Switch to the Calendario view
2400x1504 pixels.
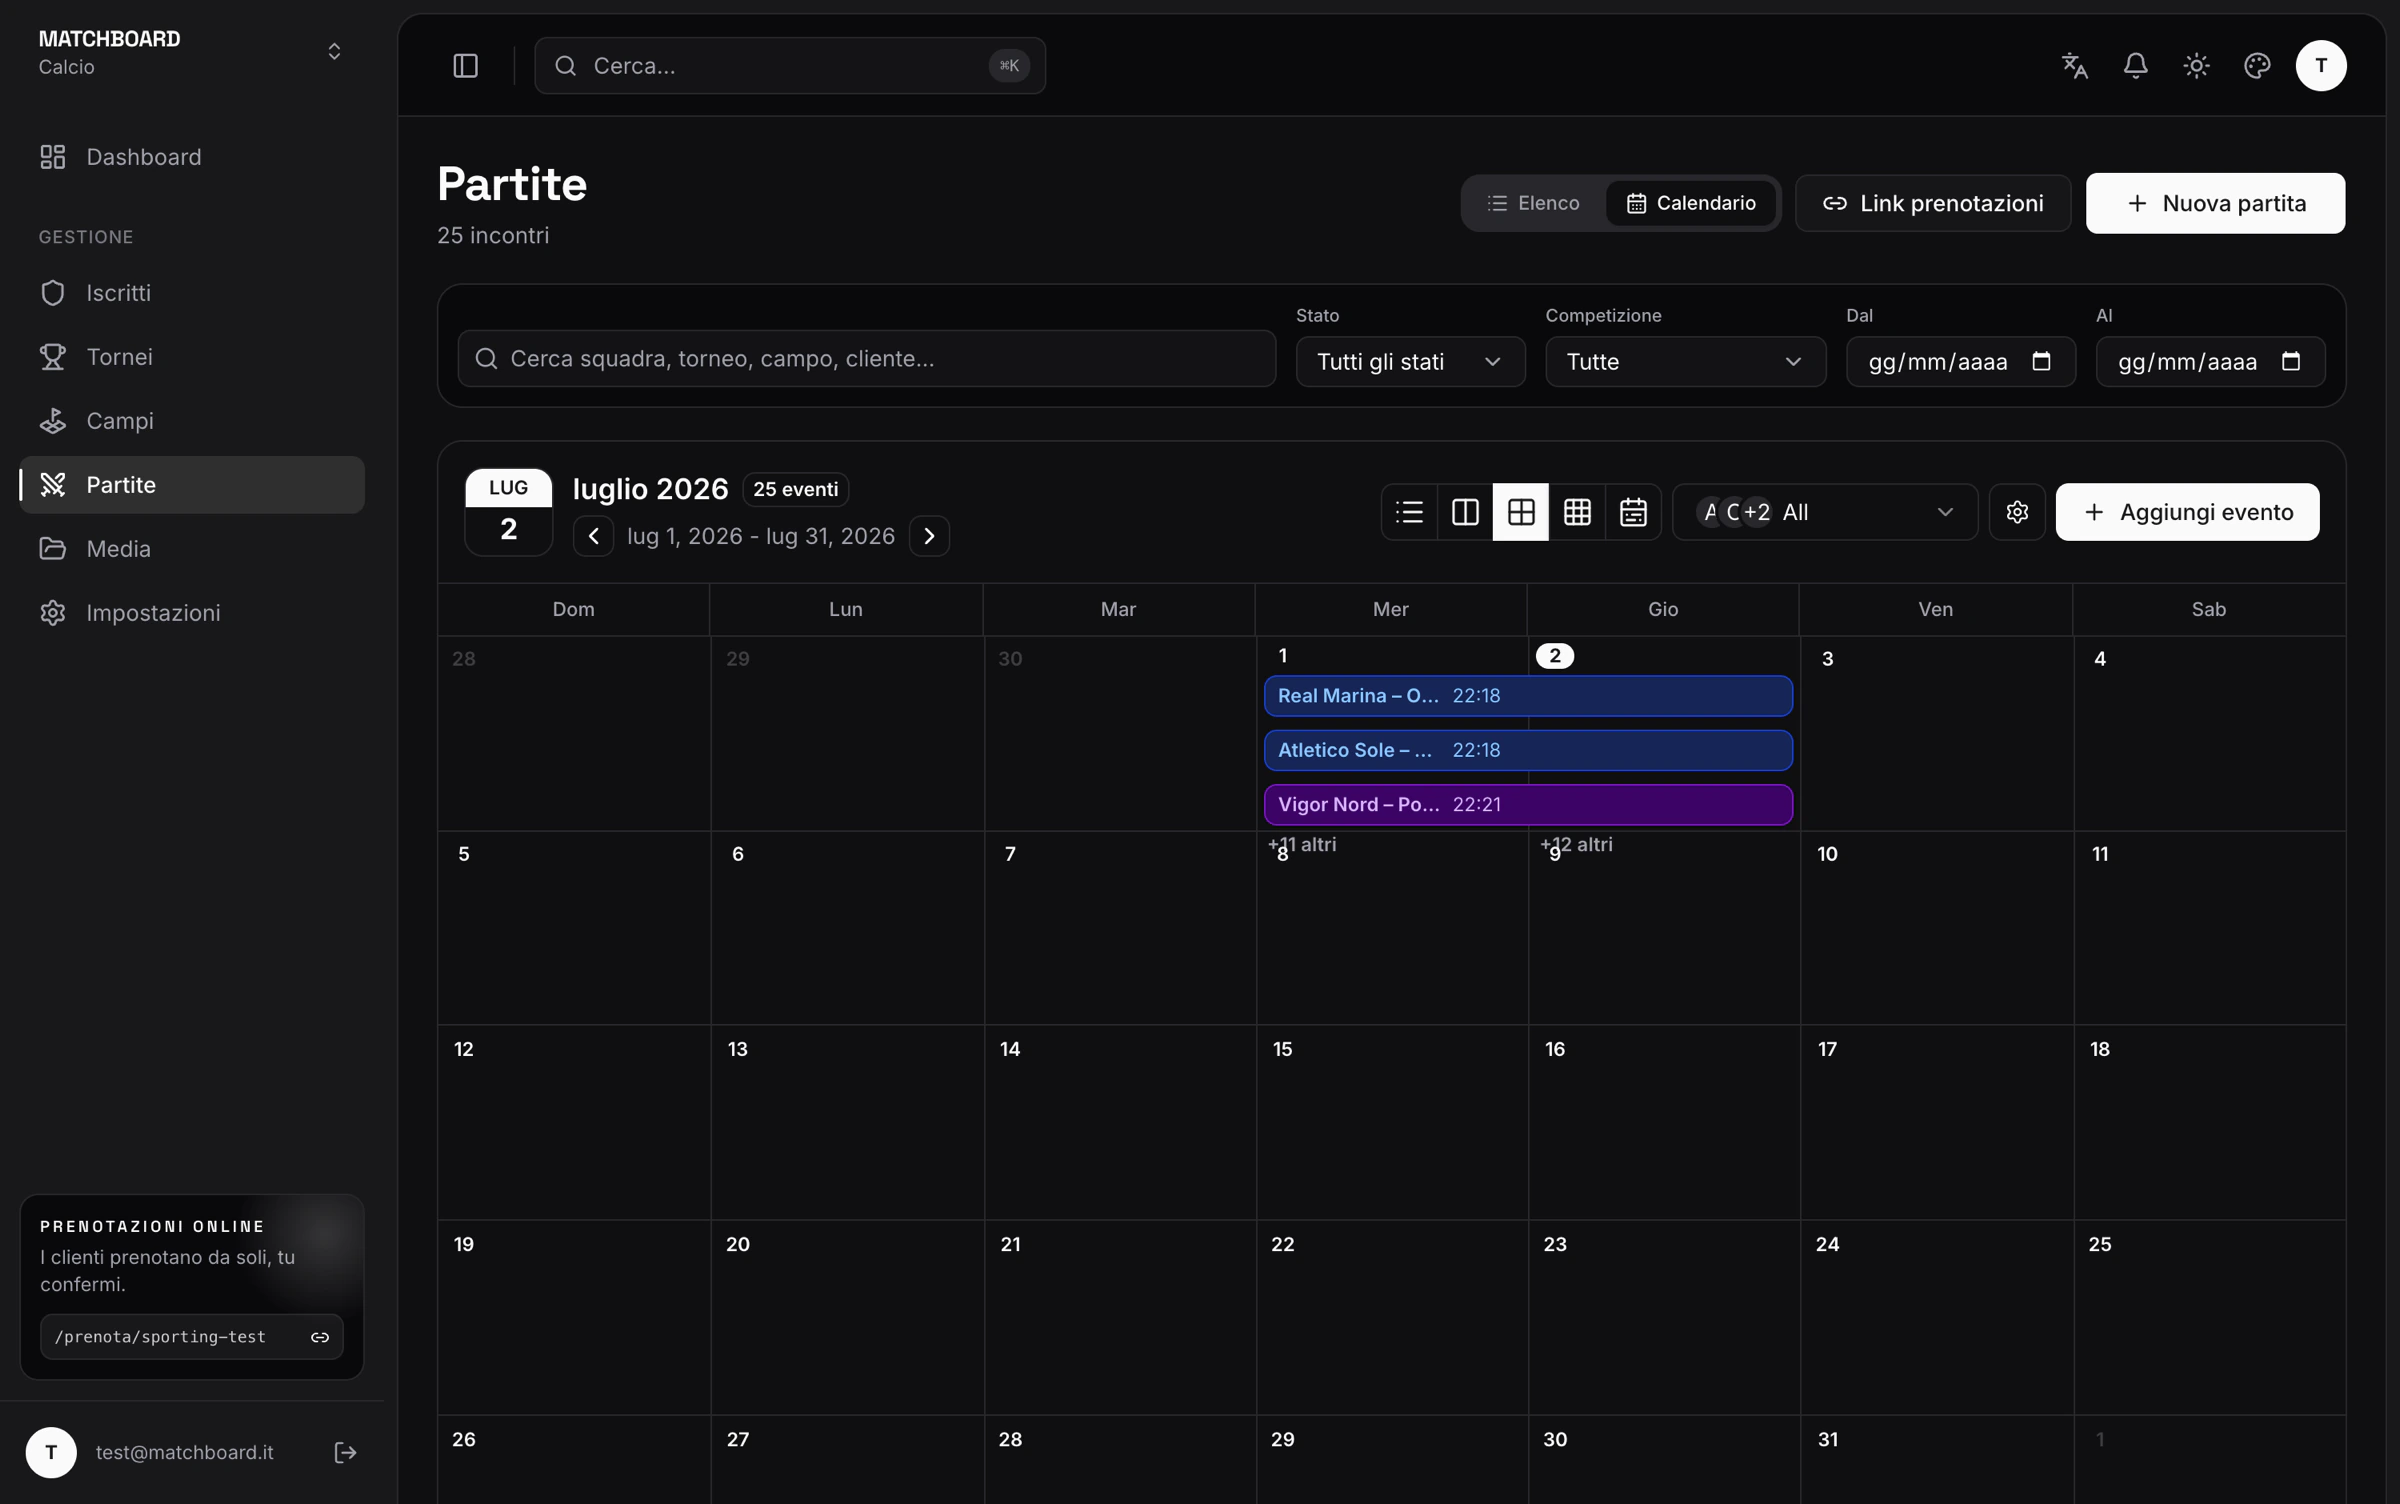(1690, 203)
